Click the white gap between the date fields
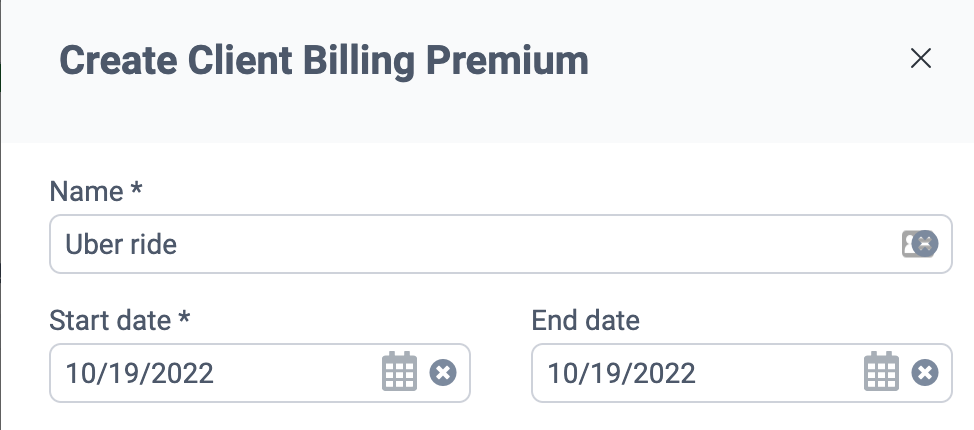Viewport: 974px width, 430px height. pyautogui.click(x=500, y=373)
